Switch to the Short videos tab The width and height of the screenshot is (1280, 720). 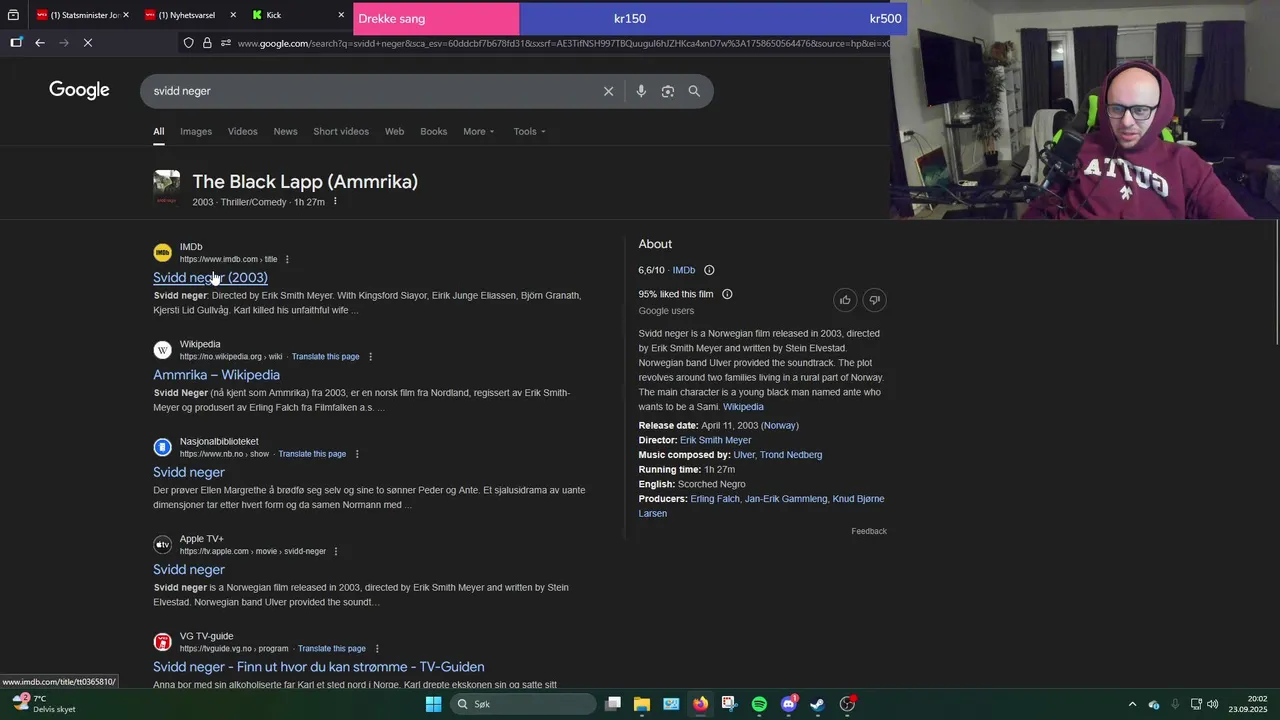pos(341,132)
